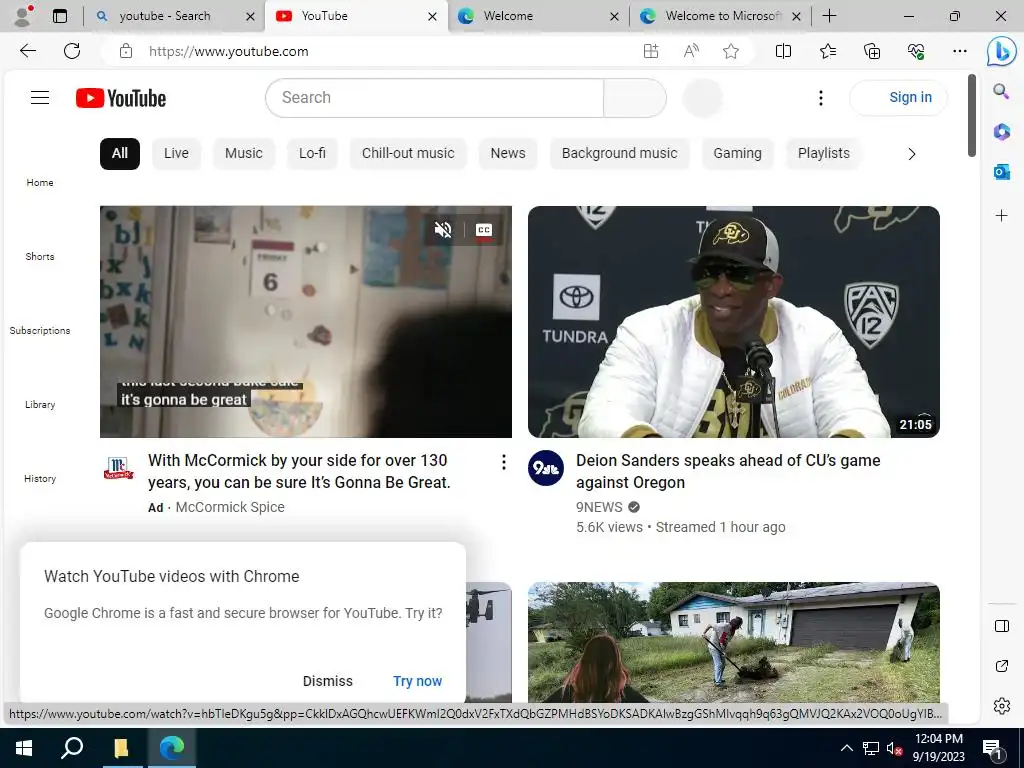
Task: Start Read aloud from address bar
Action: [x=691, y=51]
